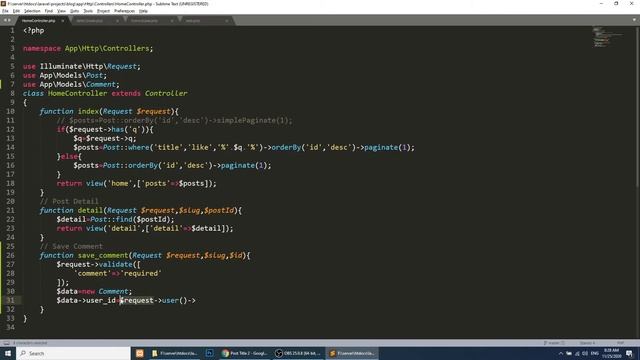Switch to the Google Chrome taskbar window
Screen dimensions: 640x360
244,353
